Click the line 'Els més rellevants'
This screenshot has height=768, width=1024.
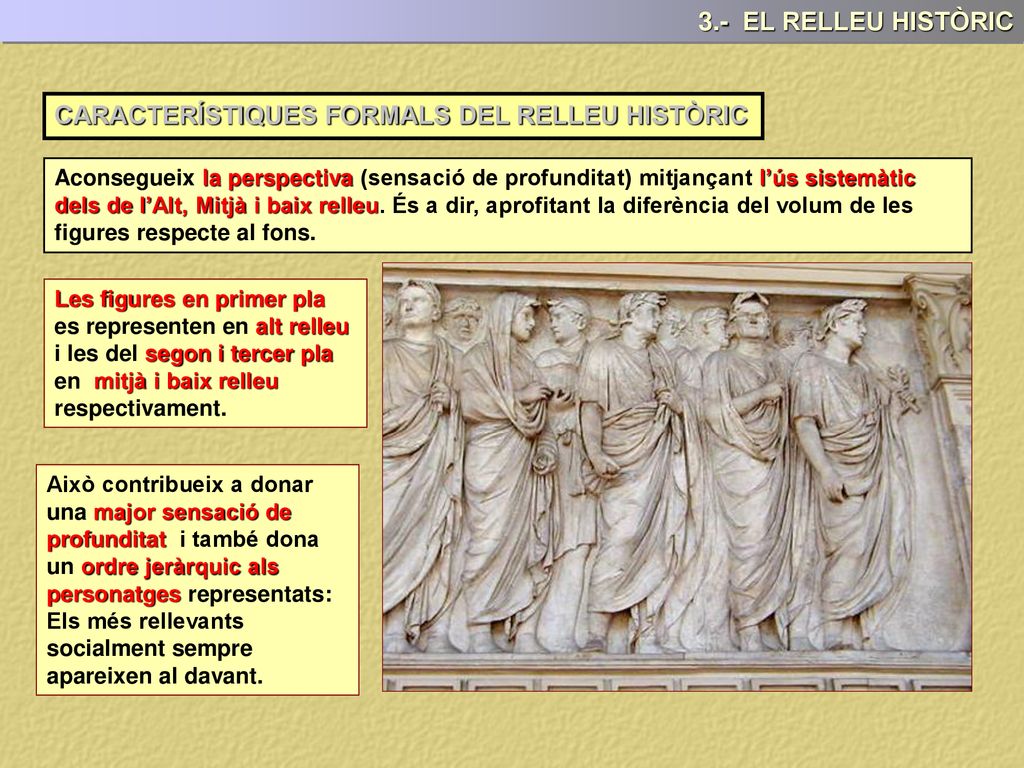145,621
